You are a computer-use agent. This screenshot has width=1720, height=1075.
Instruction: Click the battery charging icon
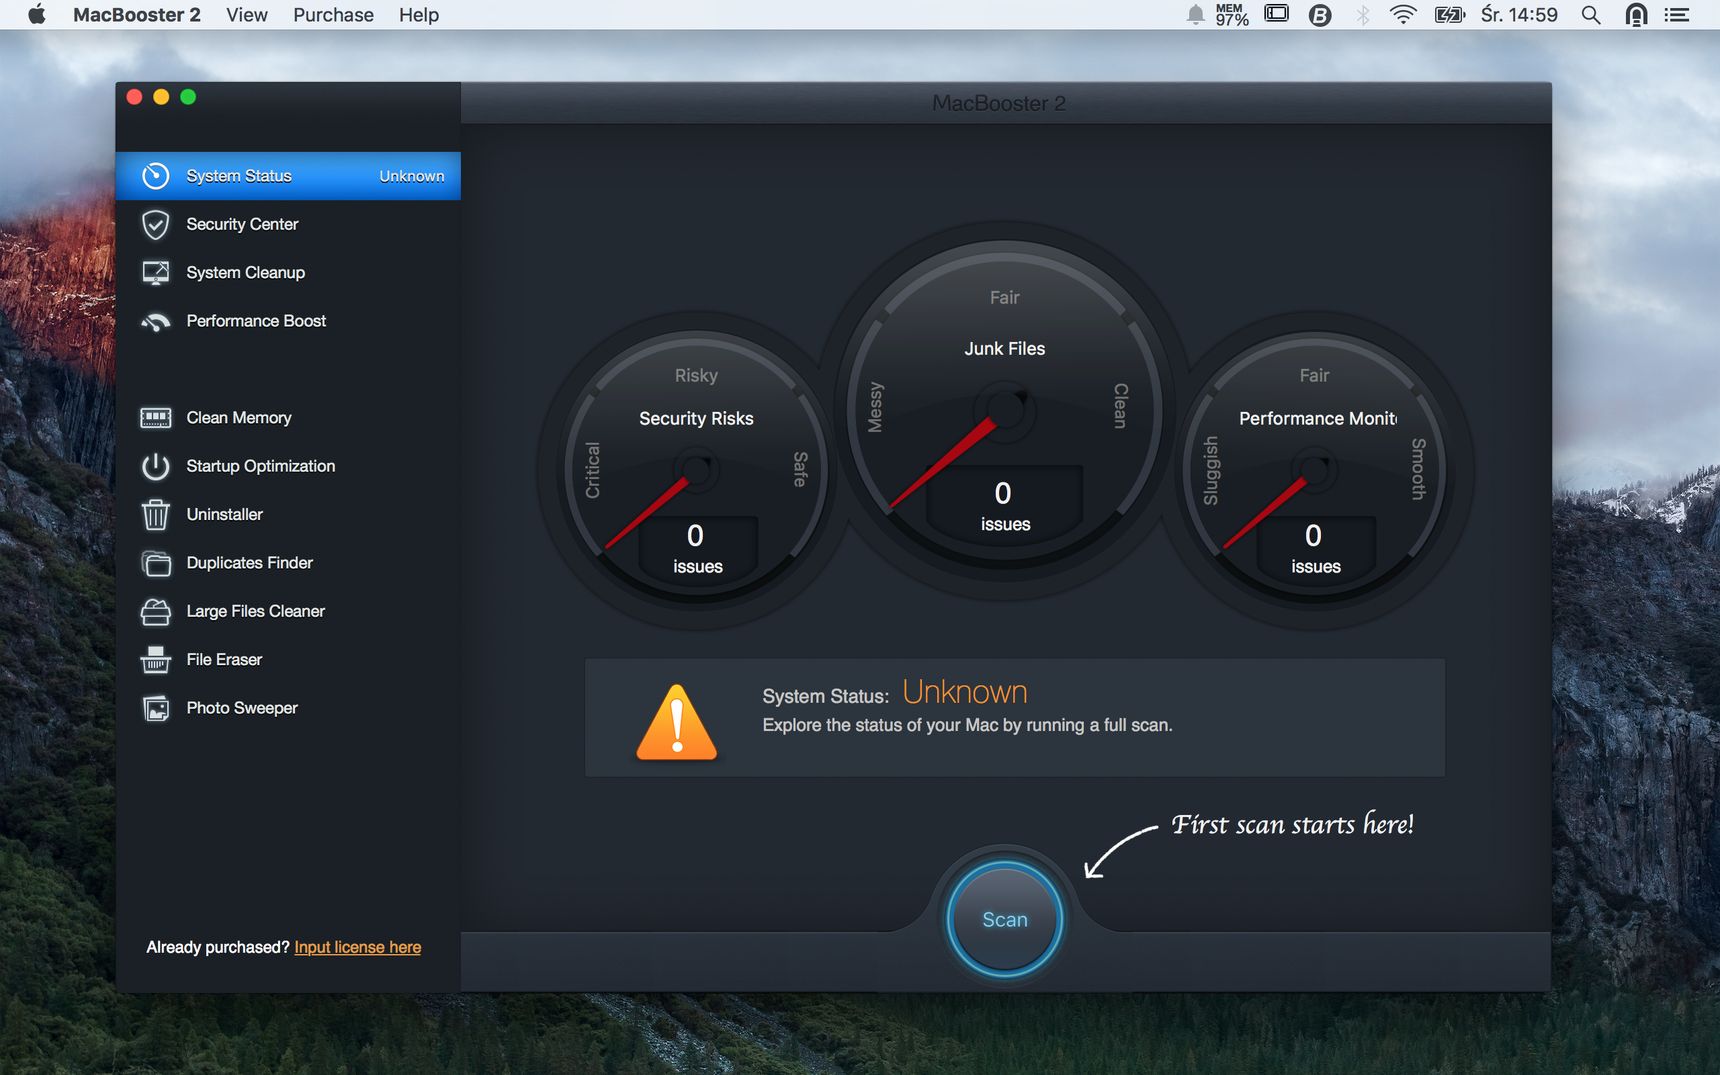tap(1449, 15)
